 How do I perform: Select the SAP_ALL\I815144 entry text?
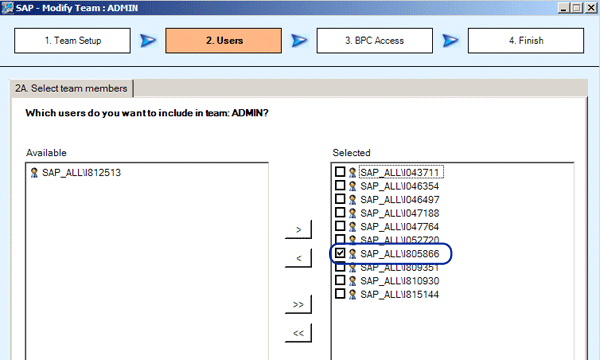[x=399, y=295]
